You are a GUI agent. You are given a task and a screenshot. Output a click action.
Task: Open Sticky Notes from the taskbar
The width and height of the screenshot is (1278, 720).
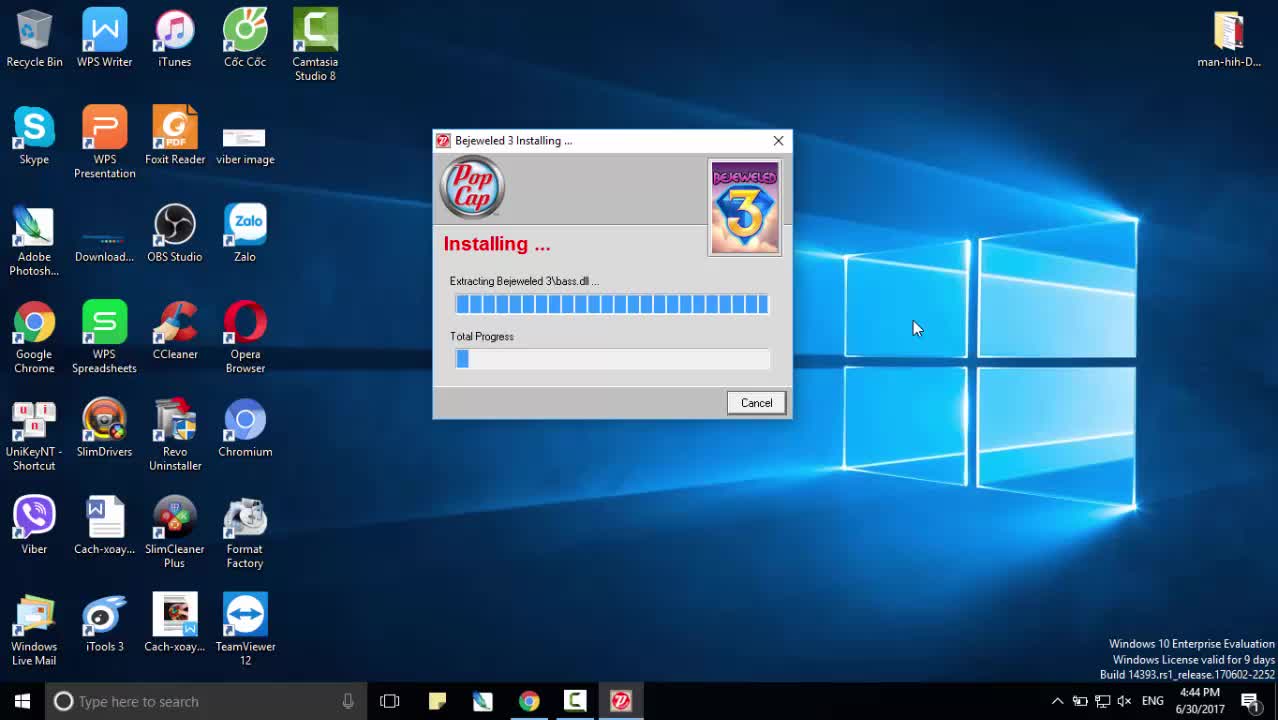point(437,701)
